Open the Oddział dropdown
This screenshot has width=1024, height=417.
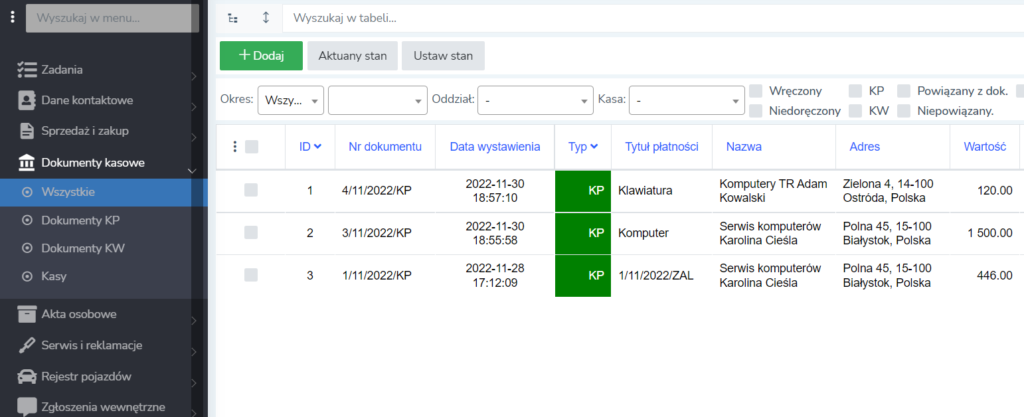535,100
